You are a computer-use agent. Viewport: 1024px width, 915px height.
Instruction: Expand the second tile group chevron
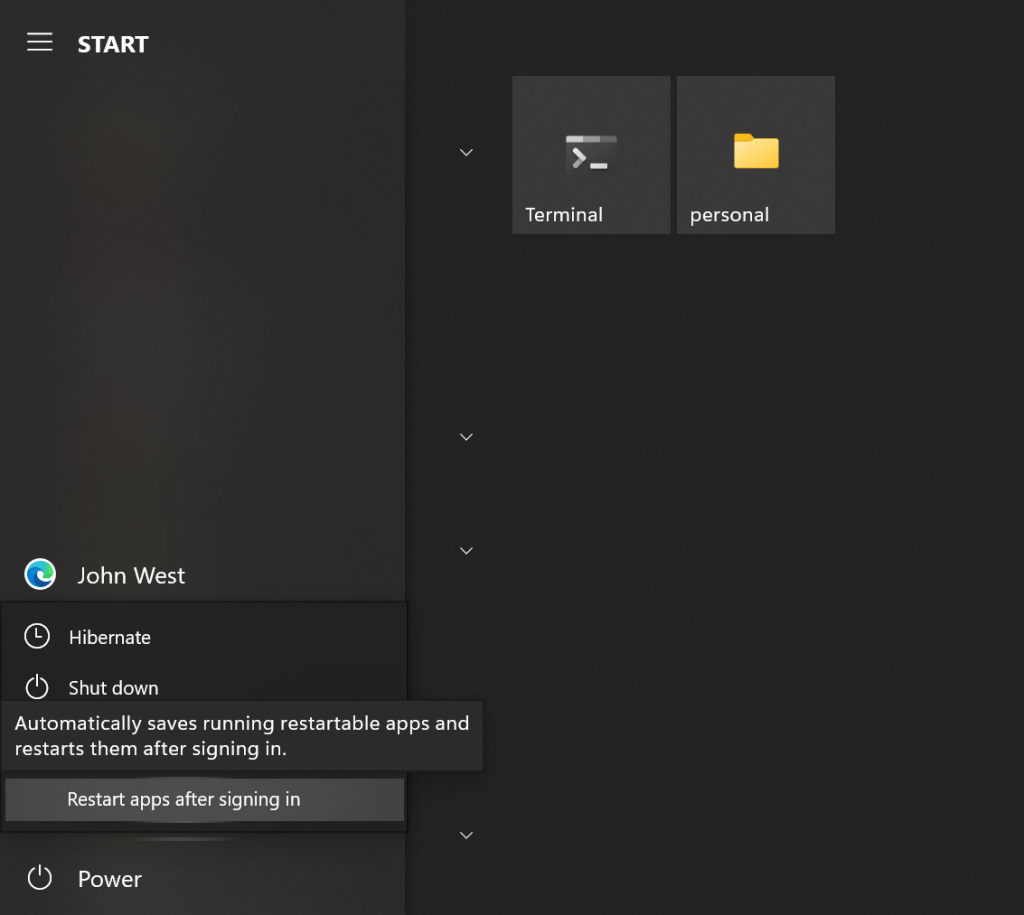pyautogui.click(x=466, y=437)
